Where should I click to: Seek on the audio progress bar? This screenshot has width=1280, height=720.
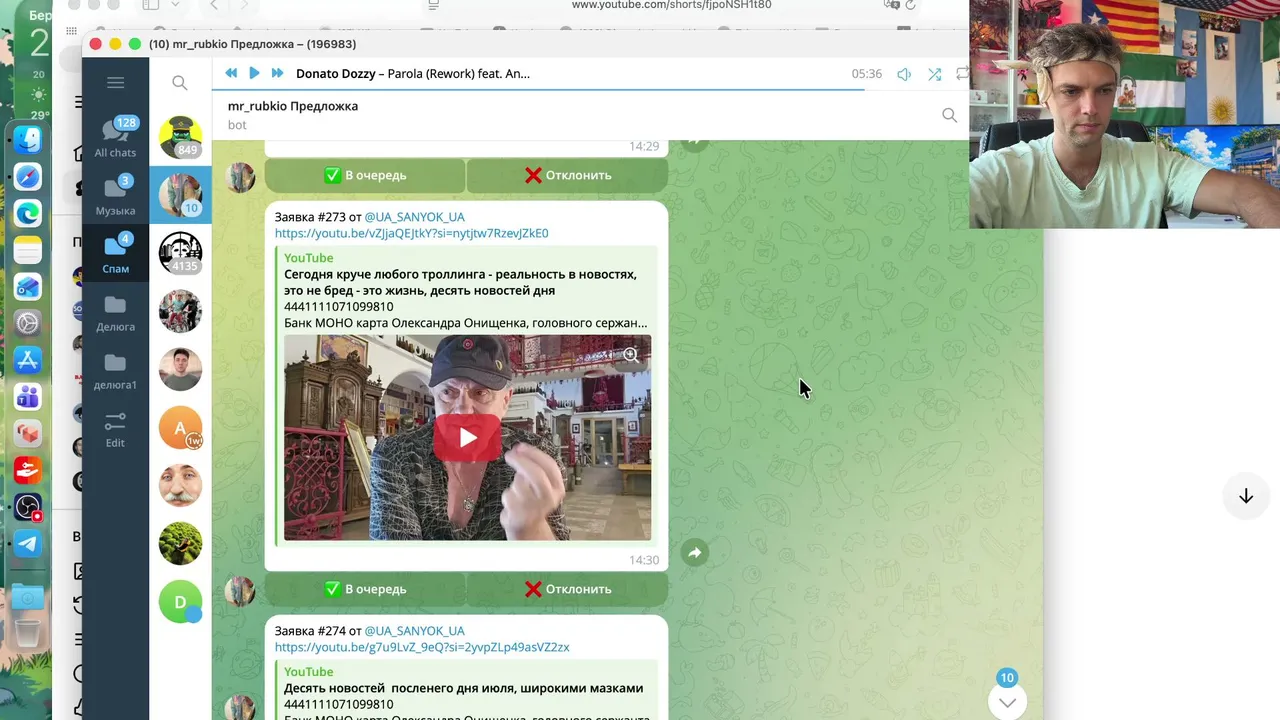[590, 90]
